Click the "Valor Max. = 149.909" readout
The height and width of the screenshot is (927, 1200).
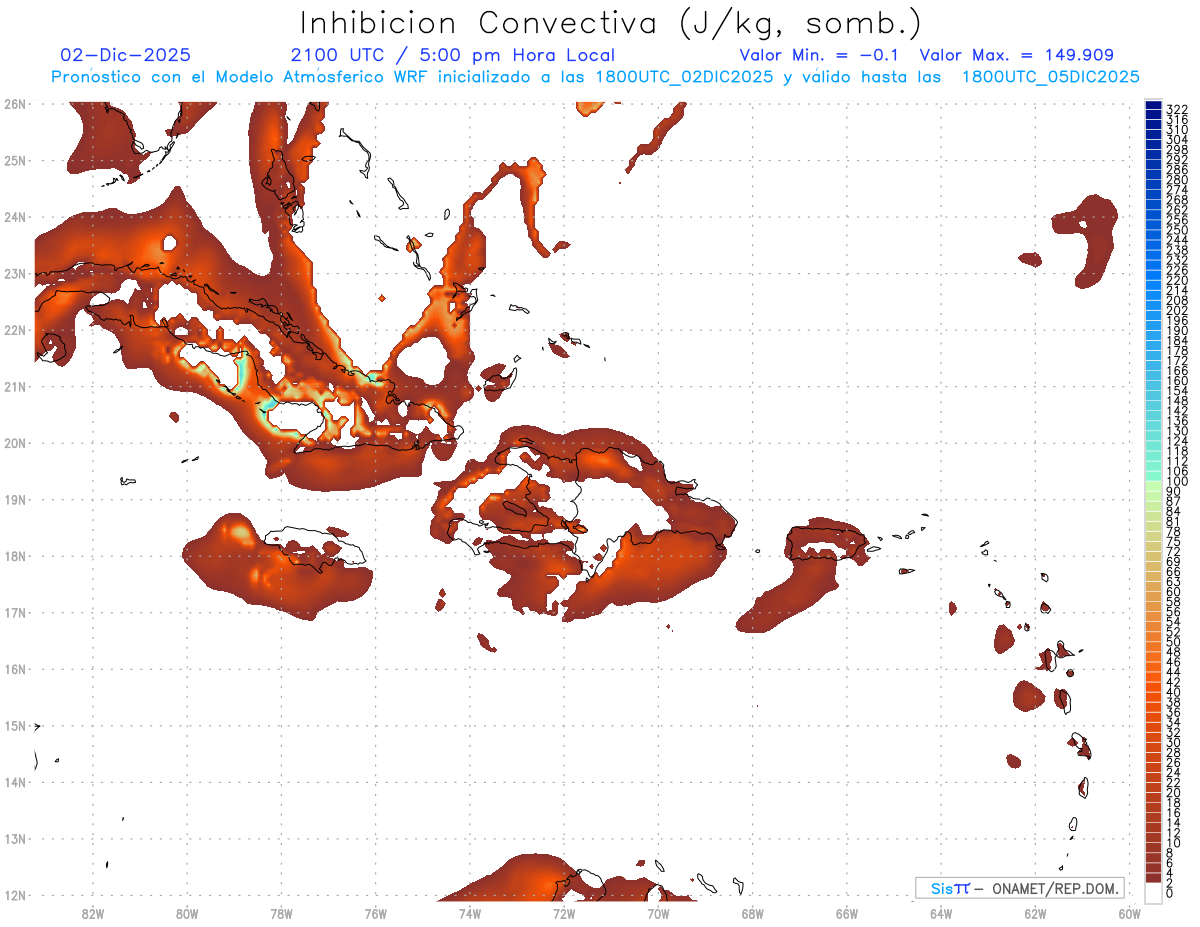(1016, 55)
